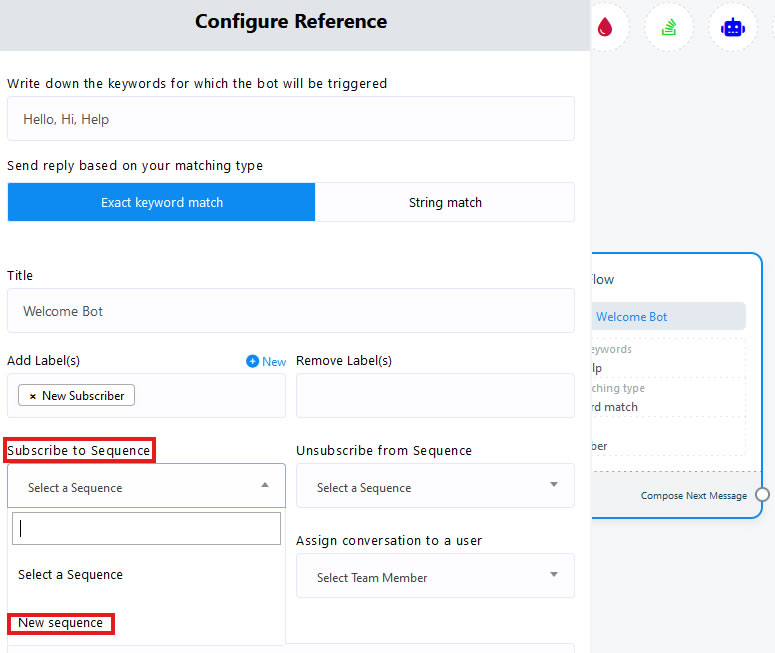Click the Compose Next Message connector circle
The width and height of the screenshot is (775, 653).
coord(762,494)
